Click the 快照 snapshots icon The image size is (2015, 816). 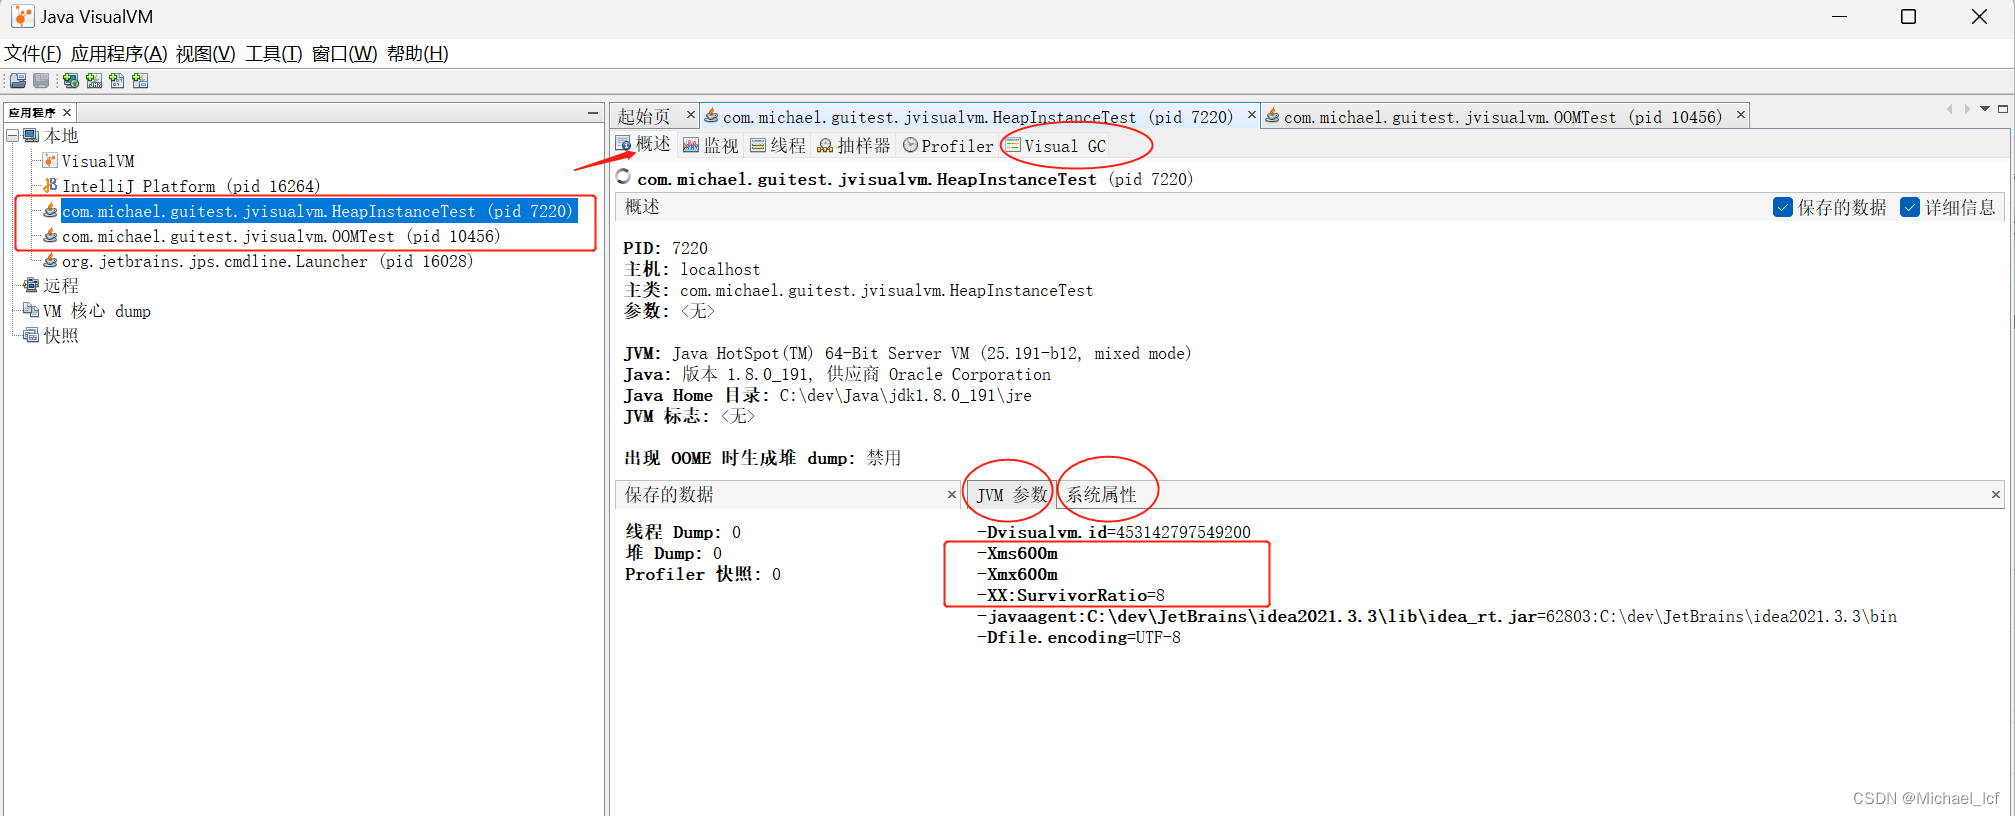(x=31, y=335)
